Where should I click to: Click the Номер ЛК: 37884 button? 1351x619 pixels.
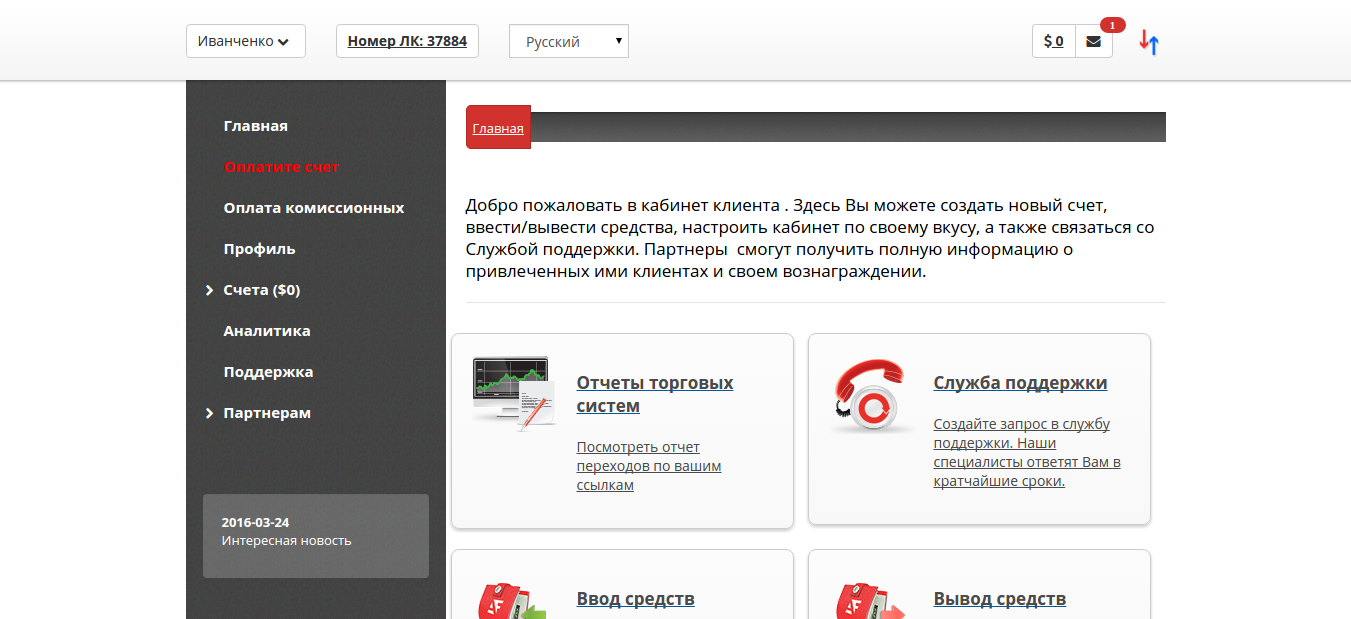click(x=407, y=41)
